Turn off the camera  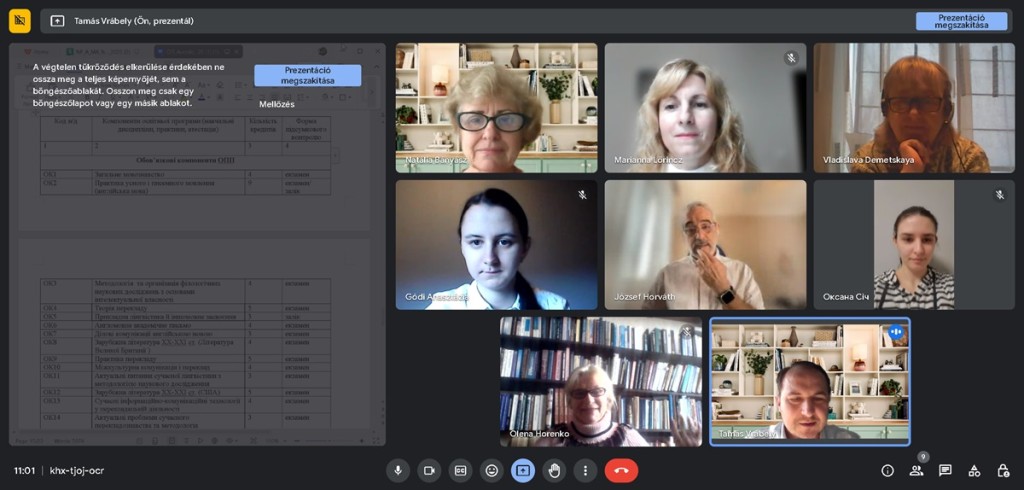pos(429,470)
